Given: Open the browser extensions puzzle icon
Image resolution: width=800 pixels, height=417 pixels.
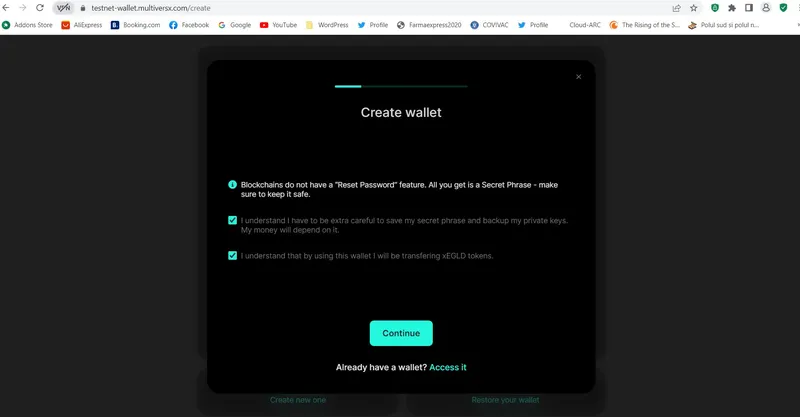Looking at the screenshot, I should click(732, 8).
